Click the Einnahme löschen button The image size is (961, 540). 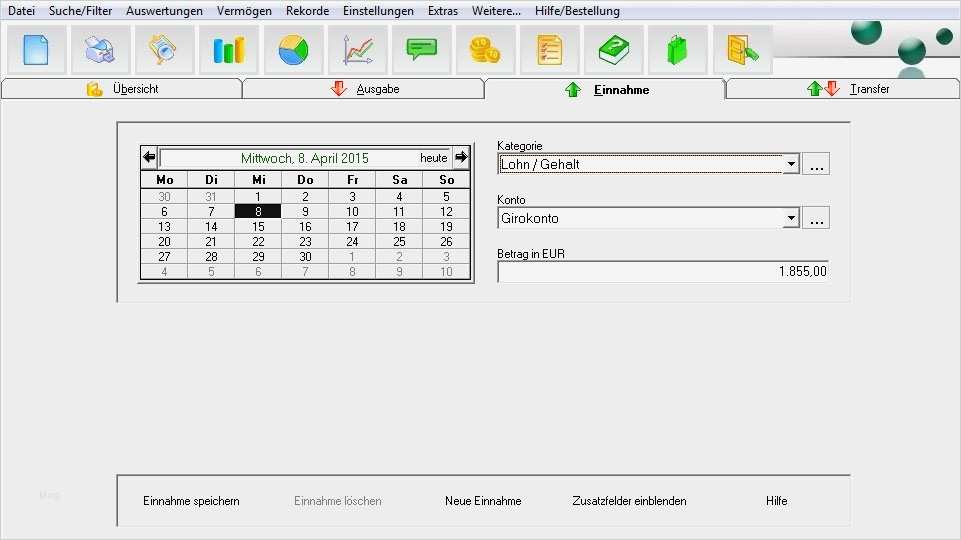pyautogui.click(x=338, y=501)
